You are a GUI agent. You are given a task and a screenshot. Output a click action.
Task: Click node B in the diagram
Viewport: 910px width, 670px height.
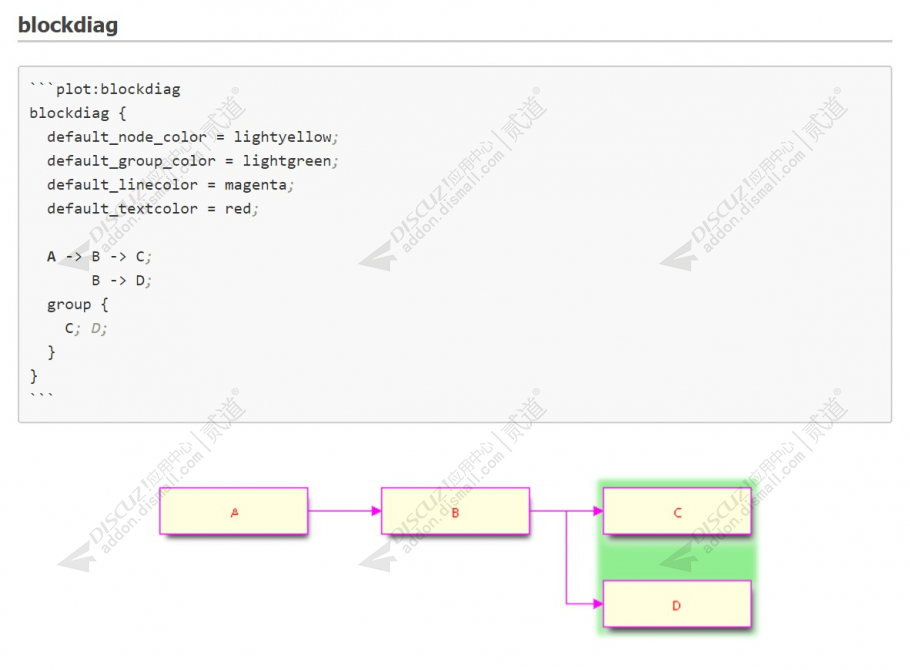pos(456,511)
